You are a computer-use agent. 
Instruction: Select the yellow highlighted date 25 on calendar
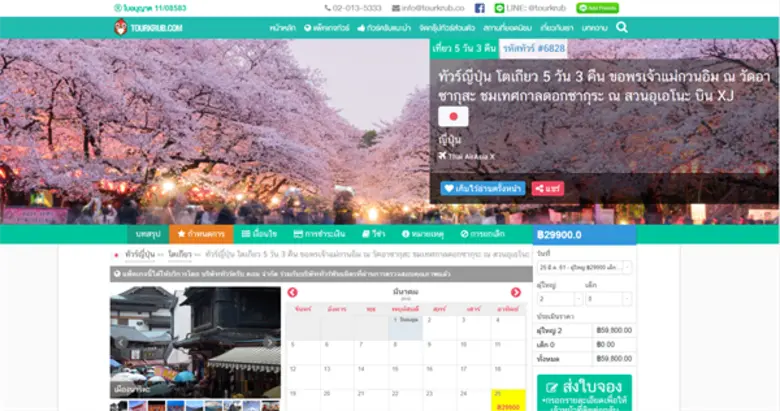pyautogui.click(x=508, y=399)
